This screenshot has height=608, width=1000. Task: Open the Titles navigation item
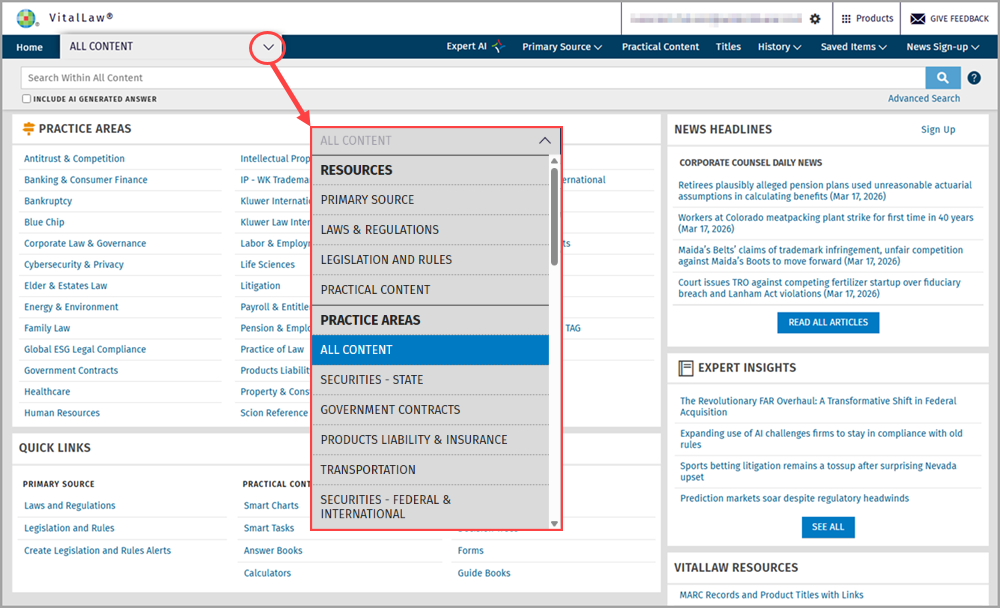tap(728, 47)
